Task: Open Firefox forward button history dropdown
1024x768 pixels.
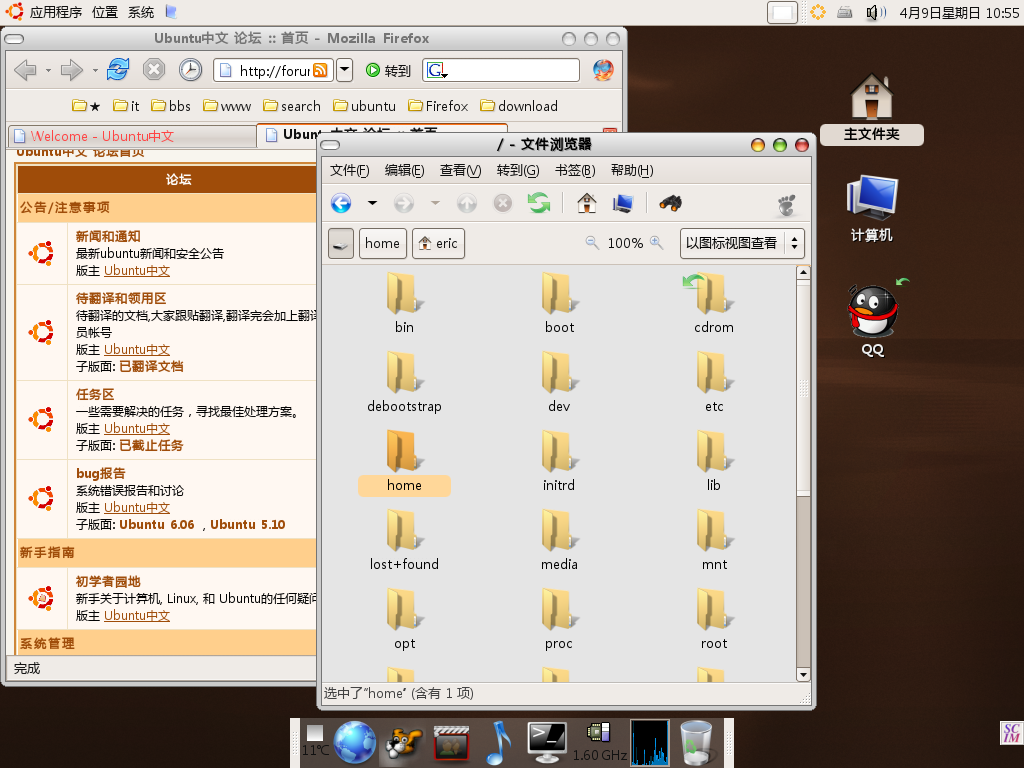Action: point(95,70)
